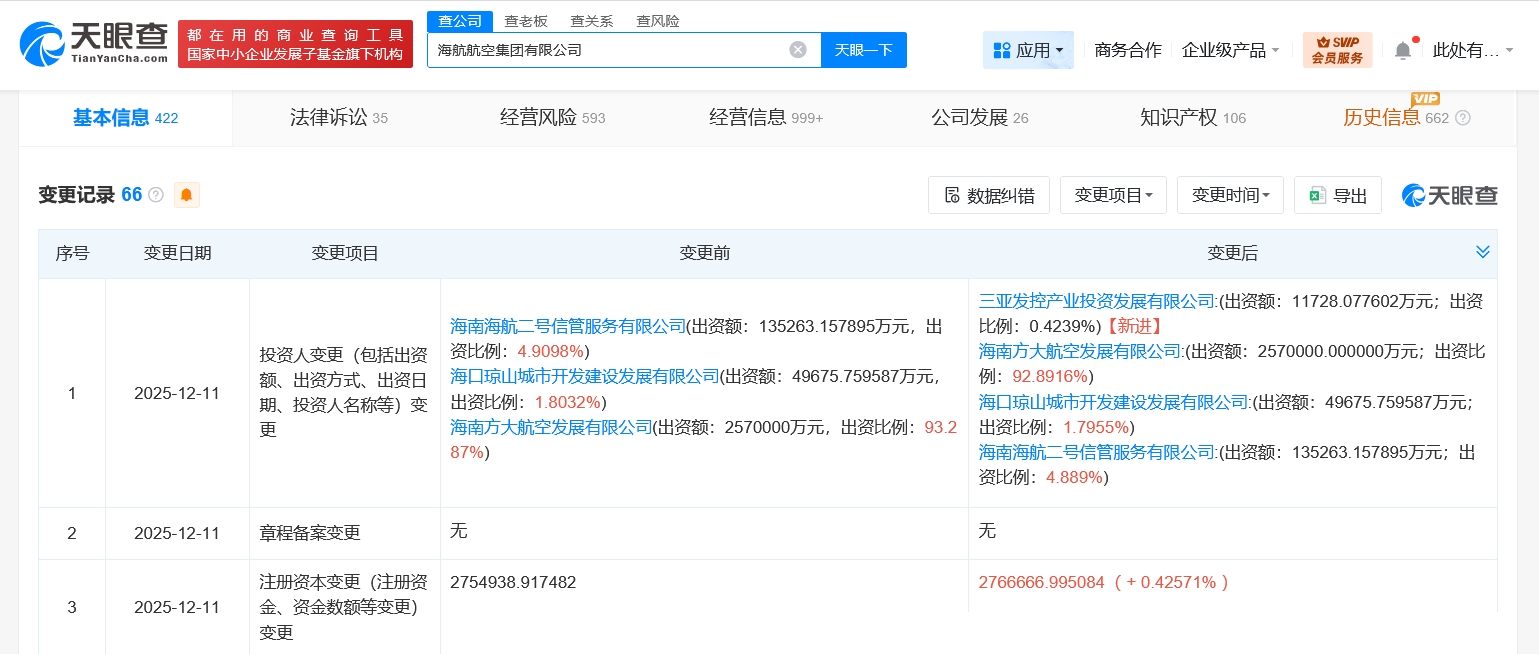
Task: Click the 注册资本变更 item cell in row 3
Action: point(344,607)
